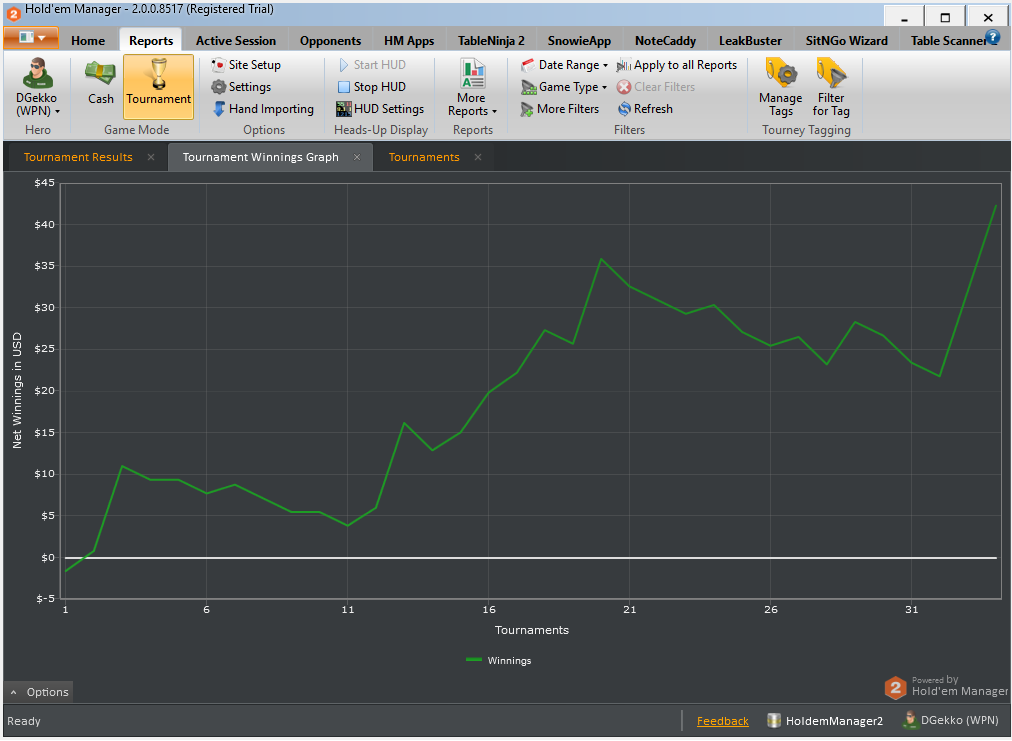Click the graph peak near tournament 20
Viewport: 1012px width, 741px height.
pyautogui.click(x=602, y=259)
